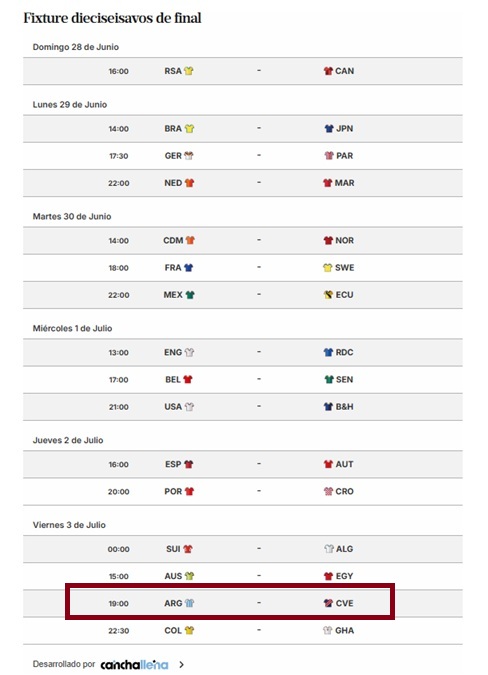This screenshot has width=488, height=675.
Task: Open the arrow next to canchallena logo
Action: click(x=182, y=665)
